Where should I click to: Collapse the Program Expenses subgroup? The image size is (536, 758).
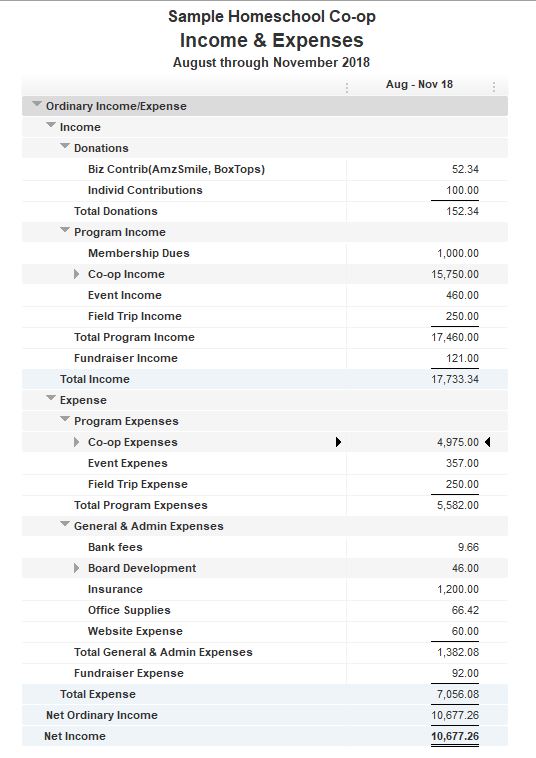[x=65, y=419]
